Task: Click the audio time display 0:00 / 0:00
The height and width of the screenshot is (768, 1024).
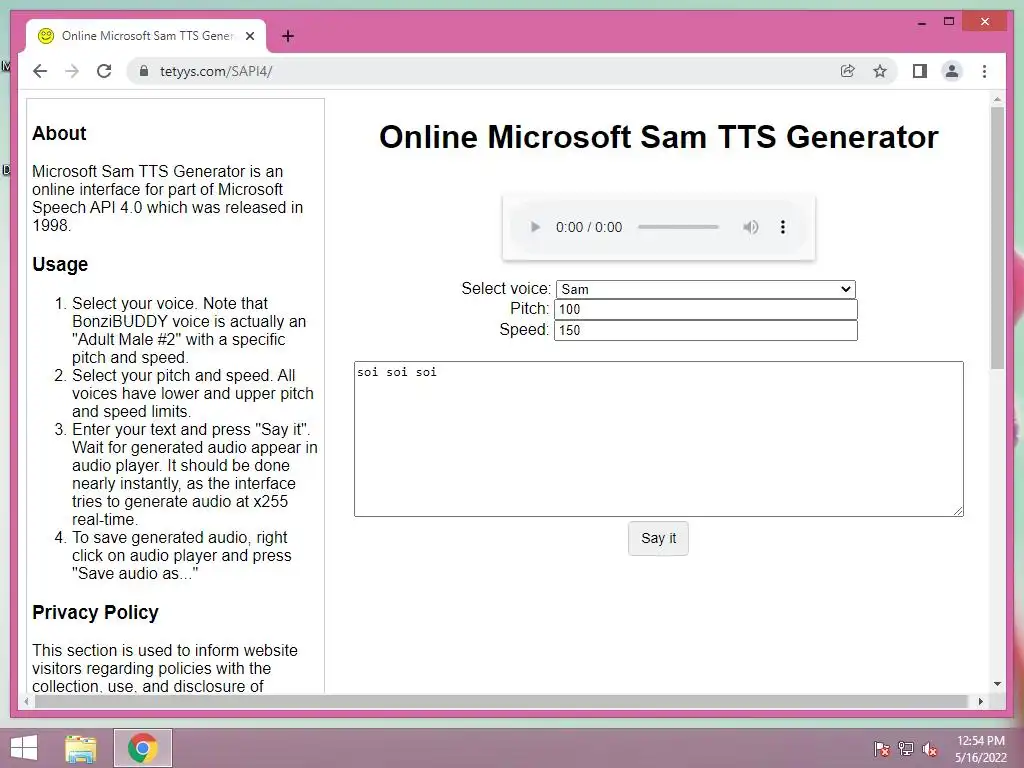Action: click(x=589, y=227)
